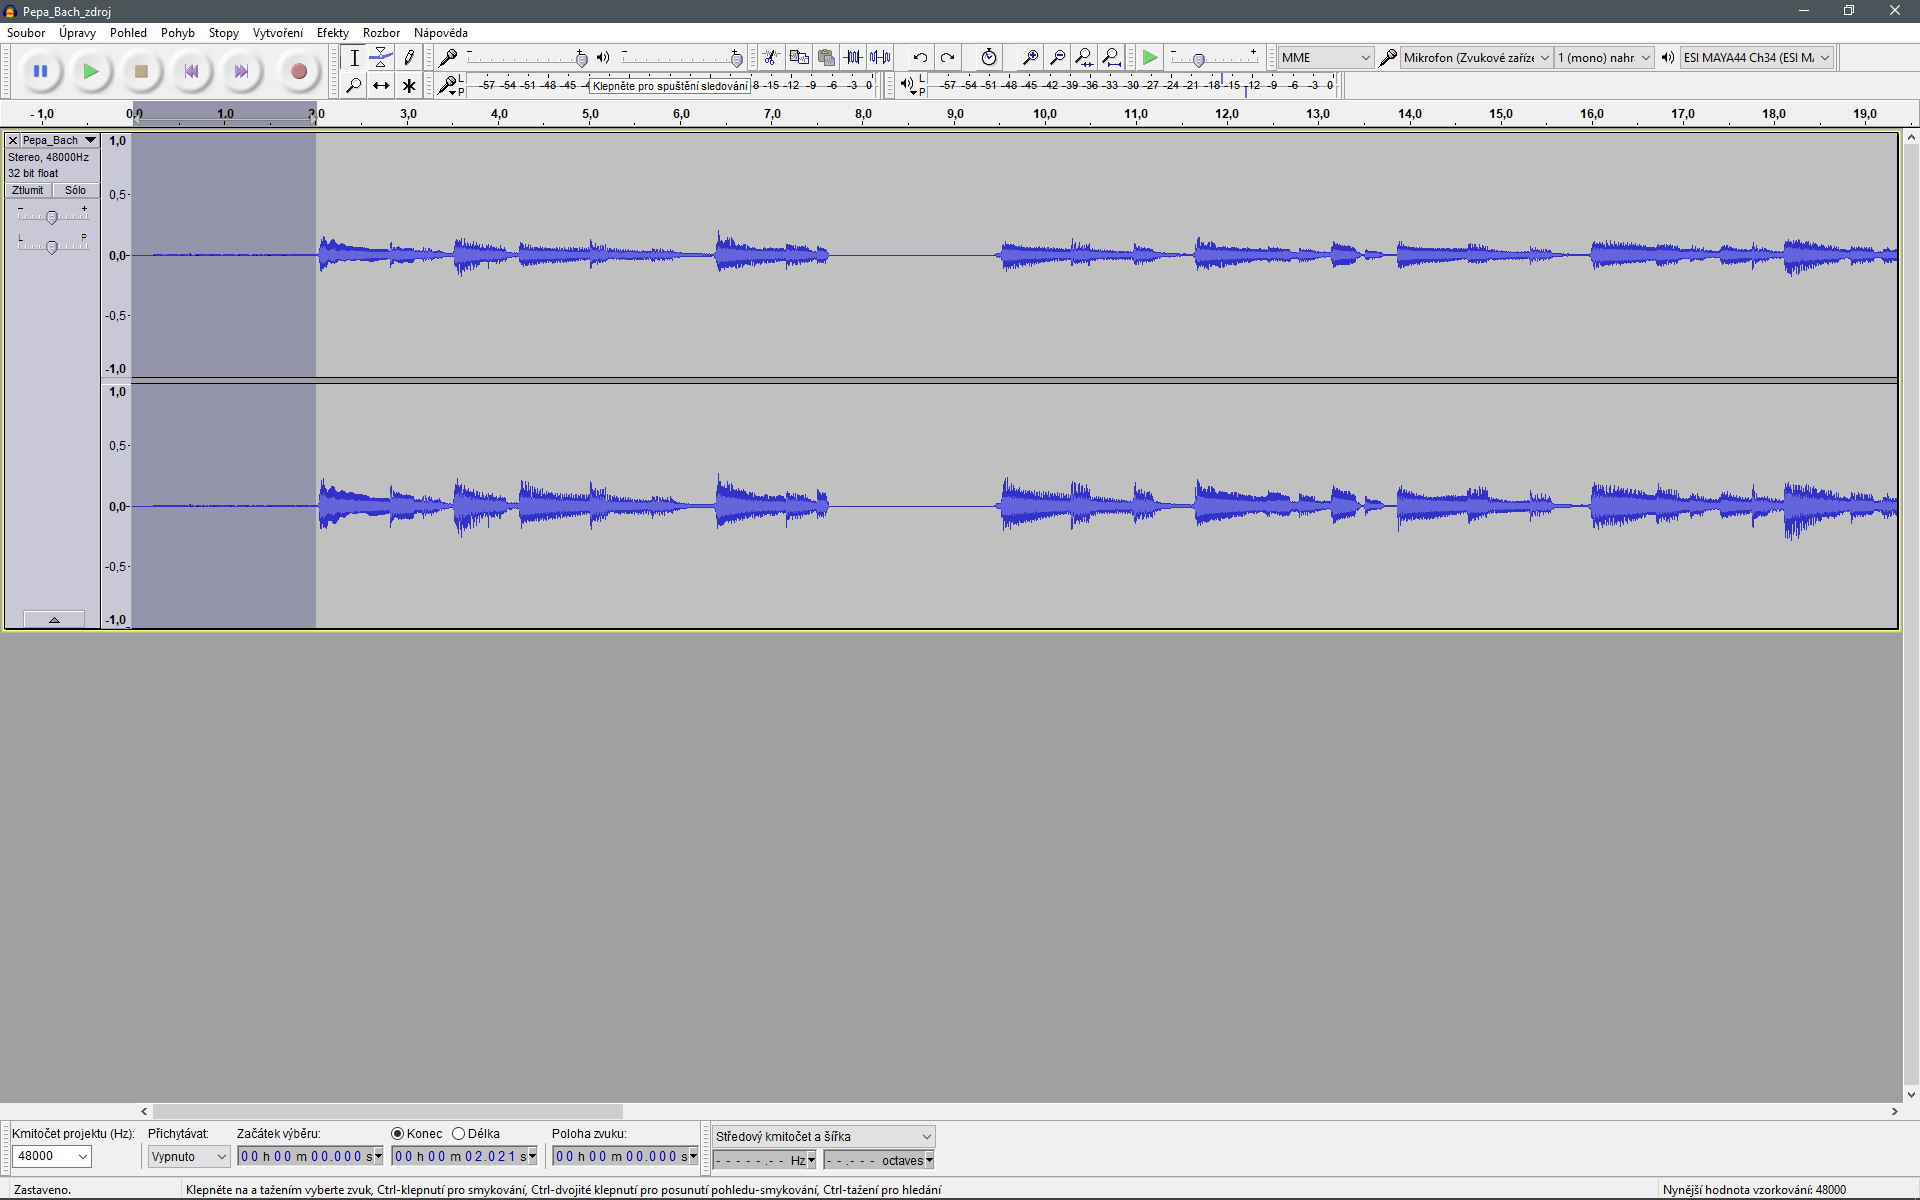Open the Úpravy menu

pyautogui.click(x=78, y=33)
